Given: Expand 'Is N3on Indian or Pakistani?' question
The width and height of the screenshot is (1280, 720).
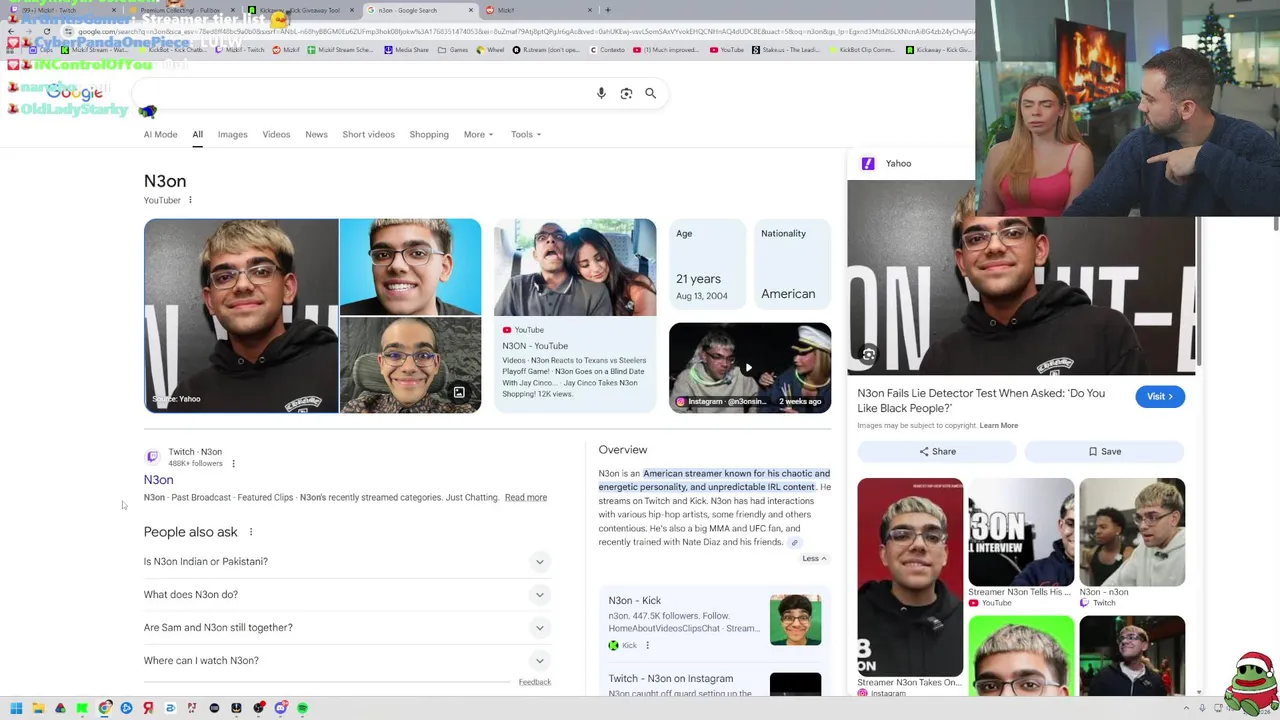Looking at the screenshot, I should coord(347,561).
